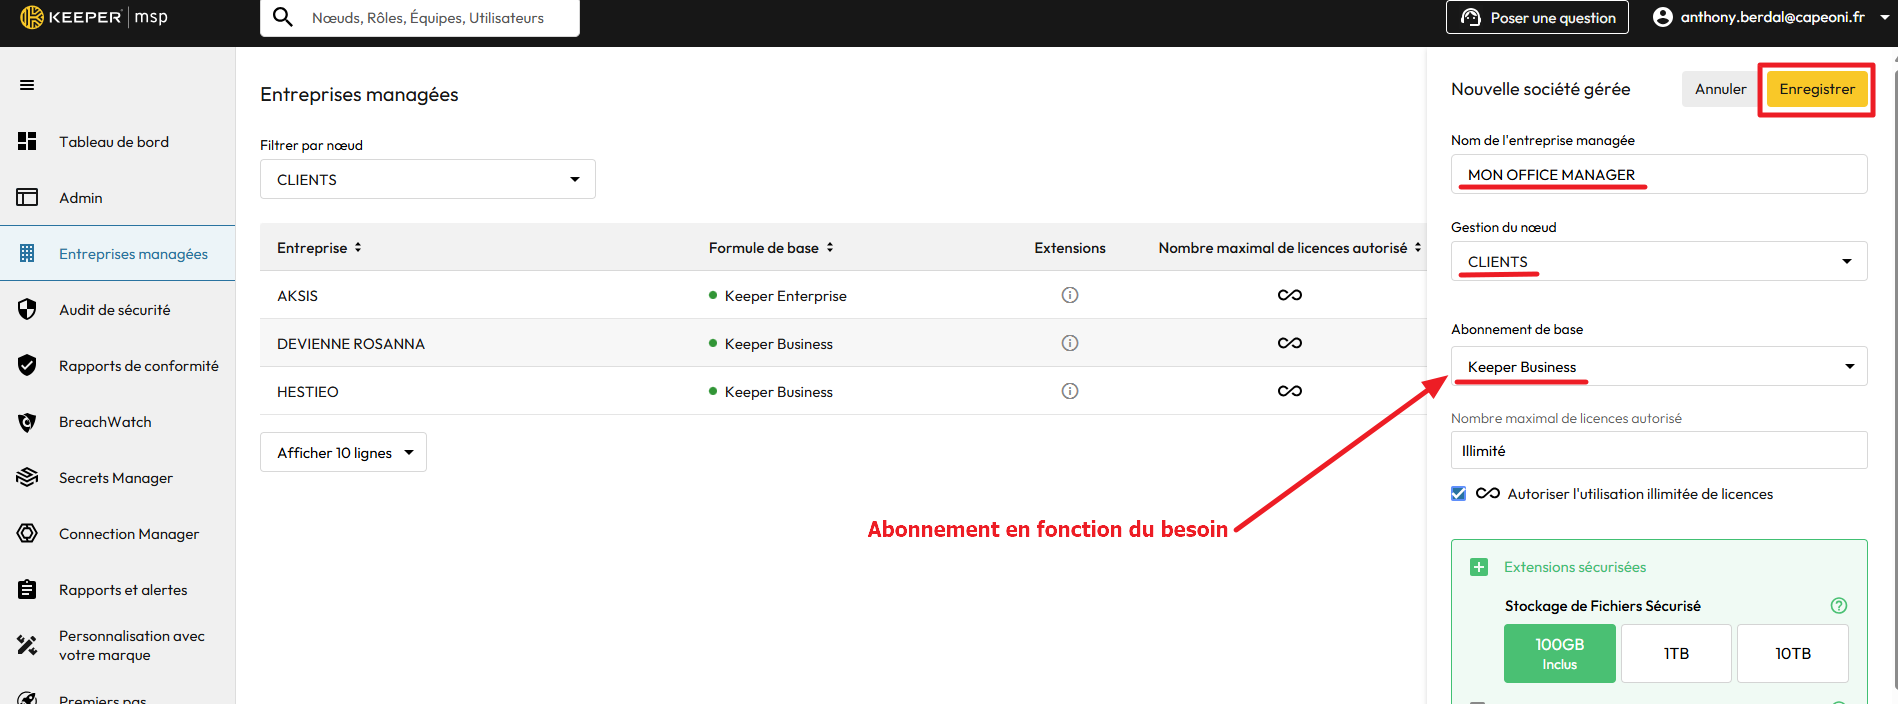
Task: Click the Extensions sécurisées heading
Action: (1575, 567)
